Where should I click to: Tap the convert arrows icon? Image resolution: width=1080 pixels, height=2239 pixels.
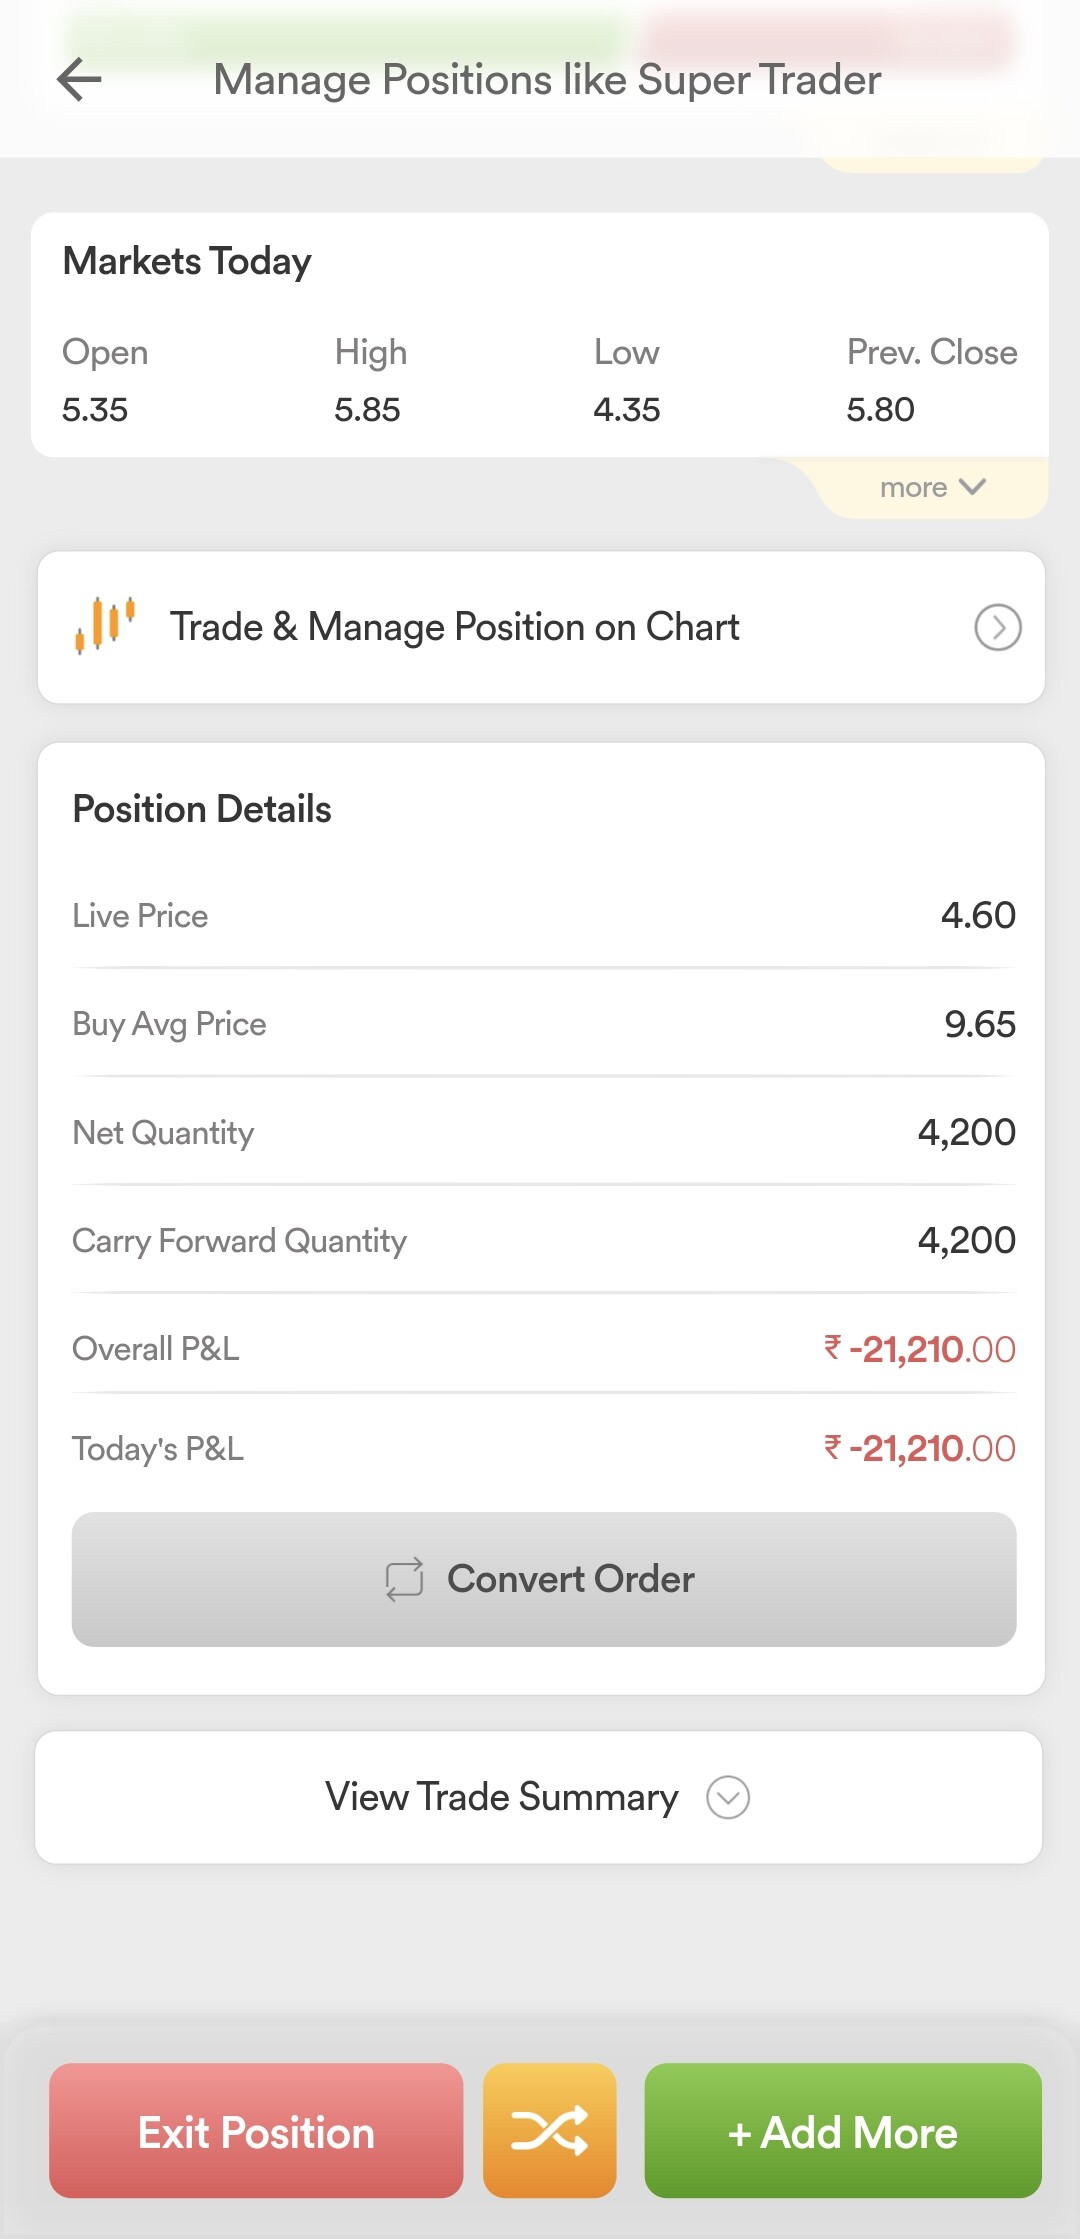tap(404, 1579)
